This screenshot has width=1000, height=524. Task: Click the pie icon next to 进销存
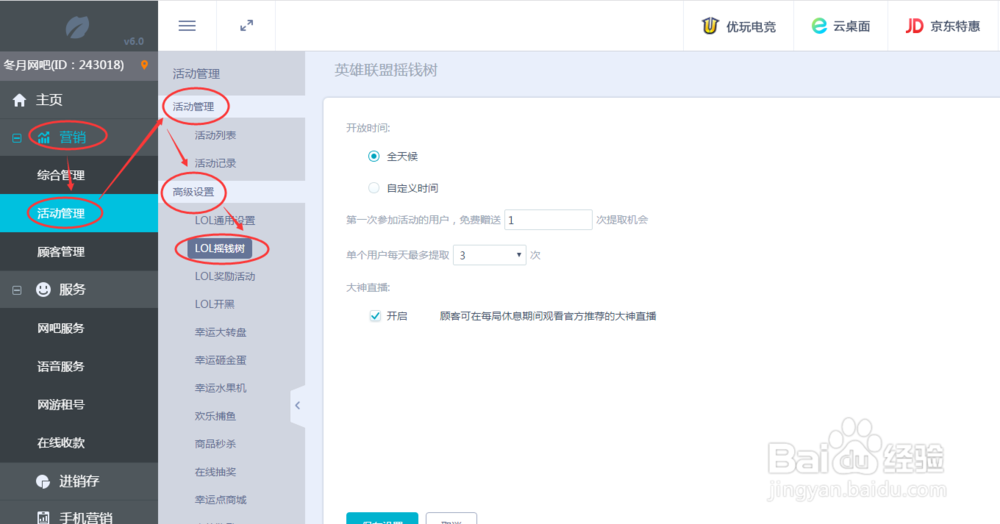tap(43, 481)
